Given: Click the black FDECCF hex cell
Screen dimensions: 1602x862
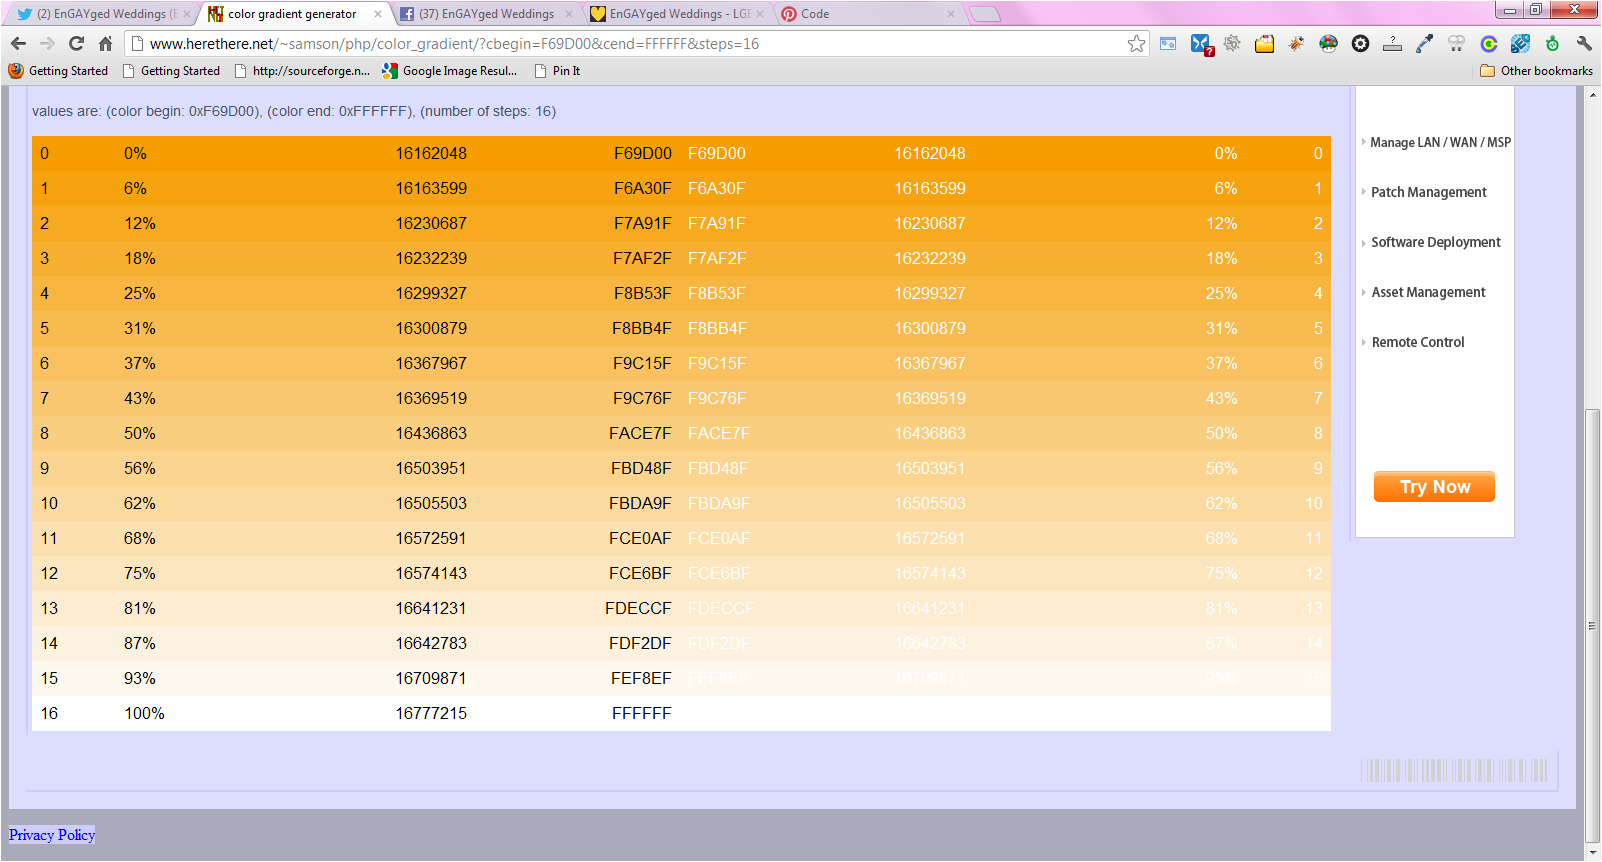Looking at the screenshot, I should [x=638, y=608].
